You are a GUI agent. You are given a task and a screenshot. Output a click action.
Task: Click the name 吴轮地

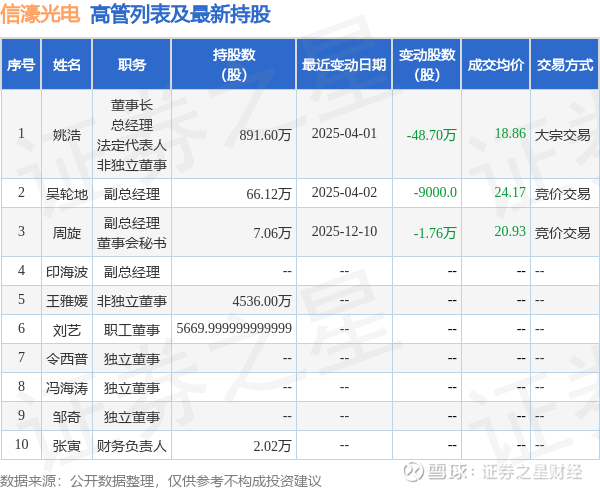(x=67, y=194)
